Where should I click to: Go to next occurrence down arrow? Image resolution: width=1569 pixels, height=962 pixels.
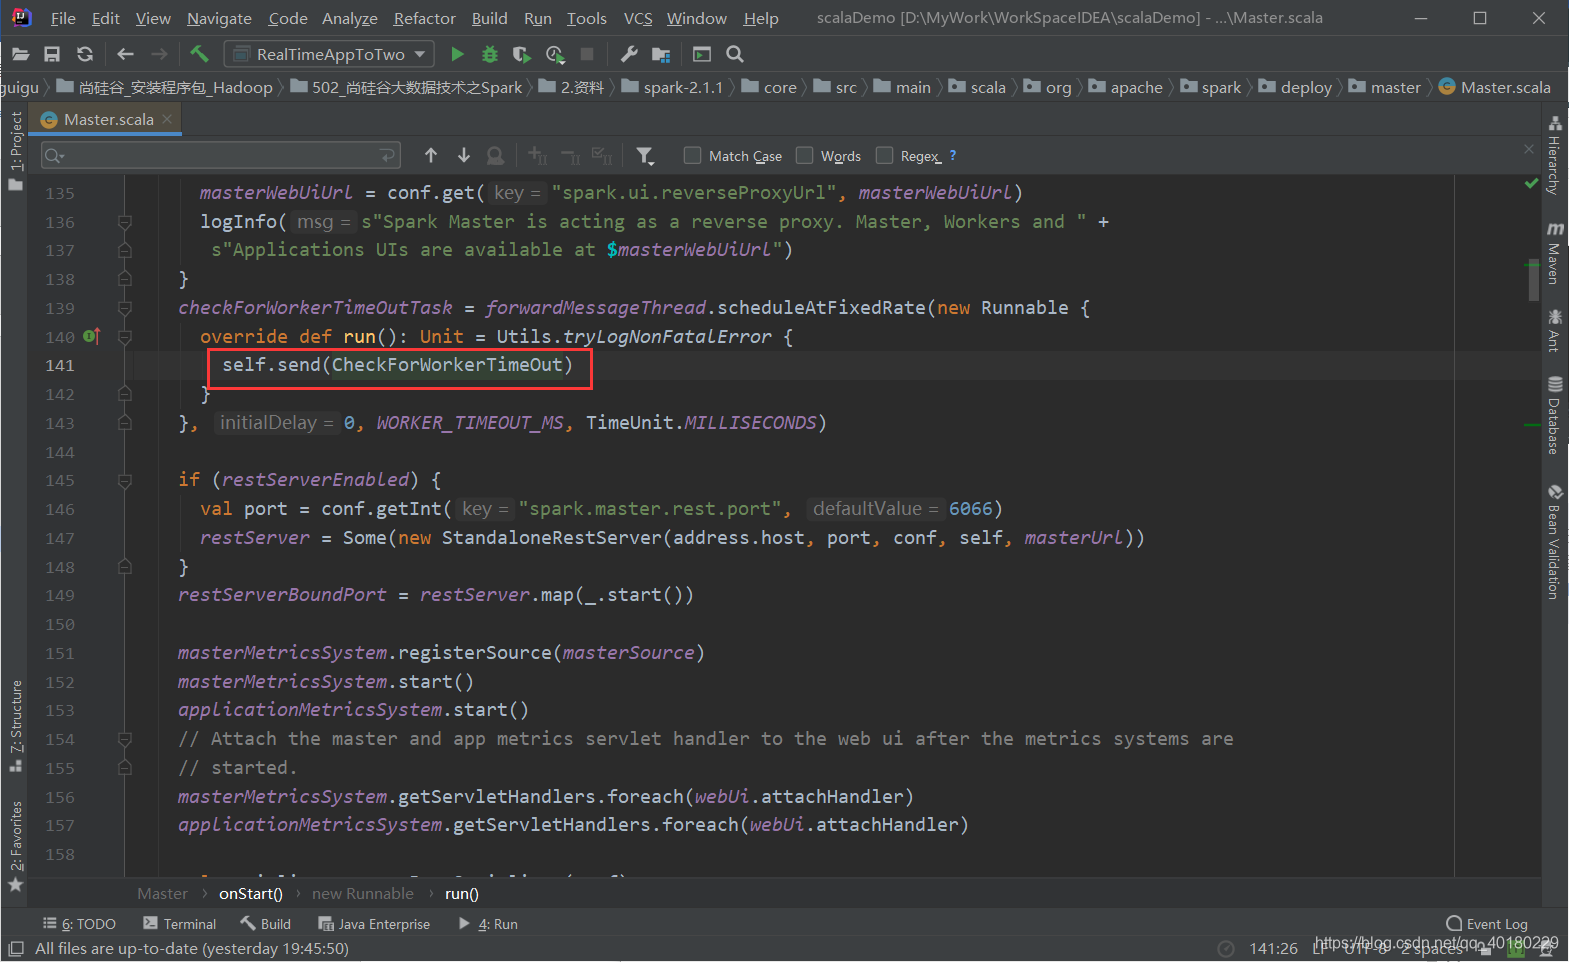click(464, 155)
